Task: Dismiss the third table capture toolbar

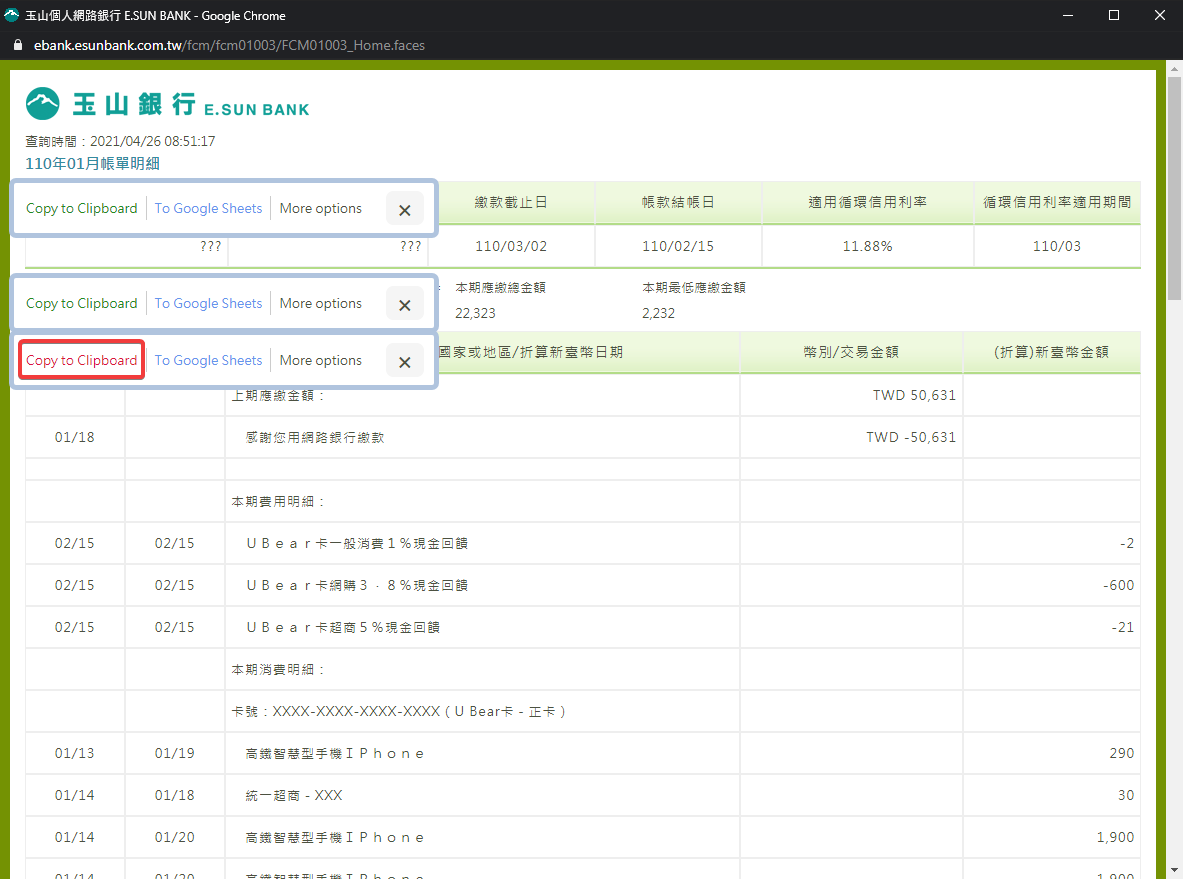Action: coord(404,361)
